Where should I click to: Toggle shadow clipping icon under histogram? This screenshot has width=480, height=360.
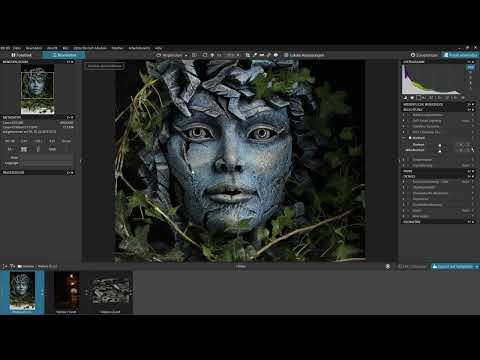click(x=406, y=98)
